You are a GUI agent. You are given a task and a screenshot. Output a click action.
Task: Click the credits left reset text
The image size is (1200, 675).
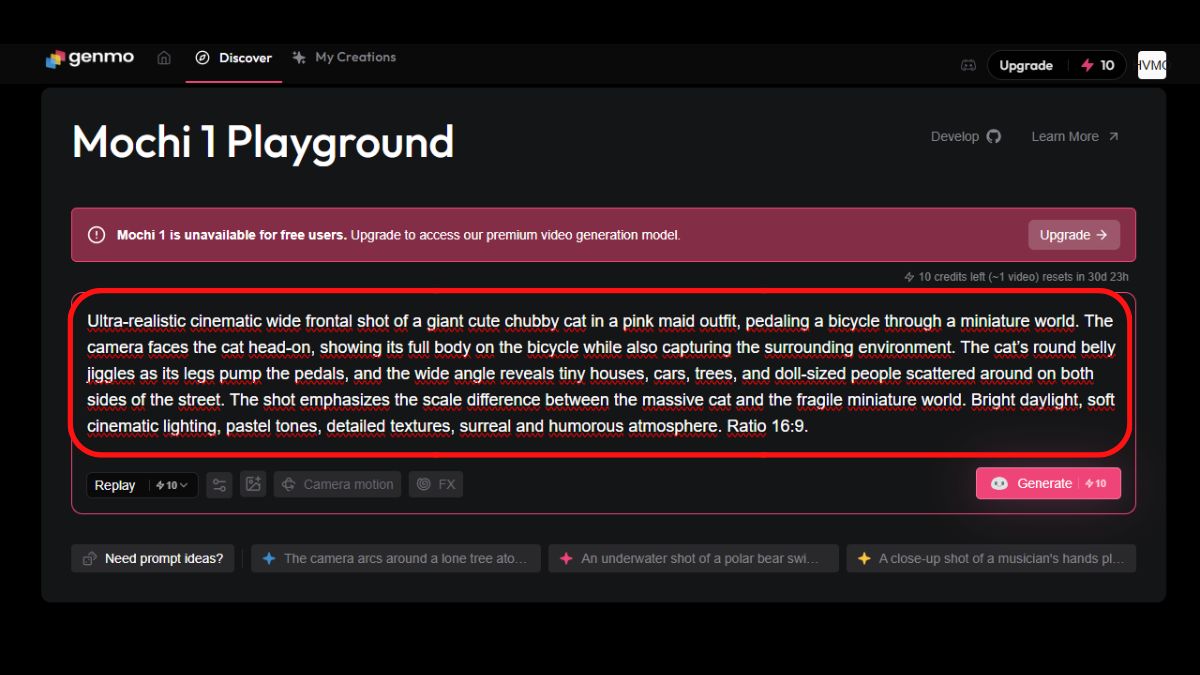point(1017,277)
